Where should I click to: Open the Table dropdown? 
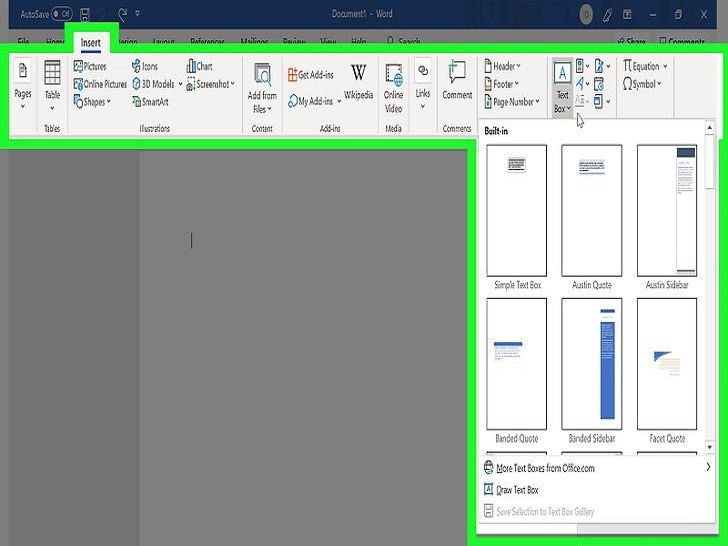click(52, 85)
